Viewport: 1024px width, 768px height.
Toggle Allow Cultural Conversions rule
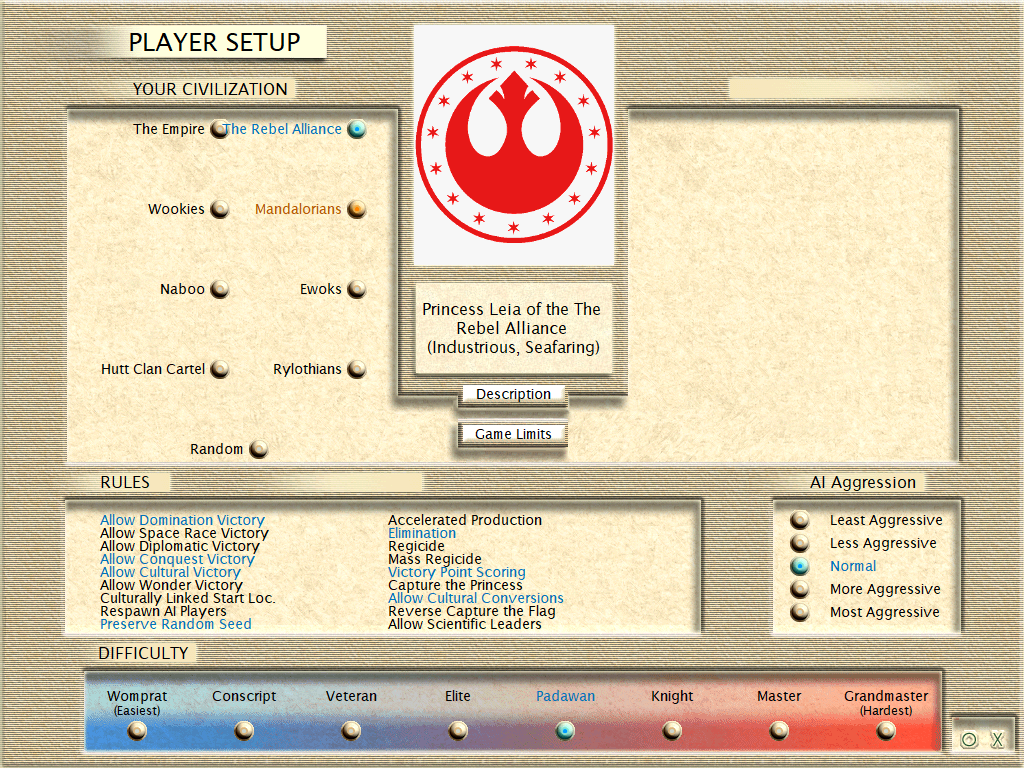click(x=475, y=598)
